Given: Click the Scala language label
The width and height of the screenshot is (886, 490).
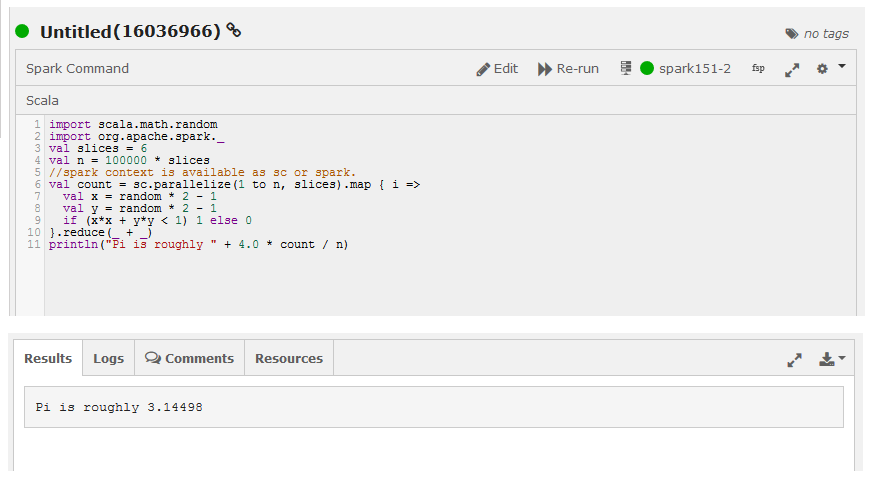Looking at the screenshot, I should [x=42, y=101].
